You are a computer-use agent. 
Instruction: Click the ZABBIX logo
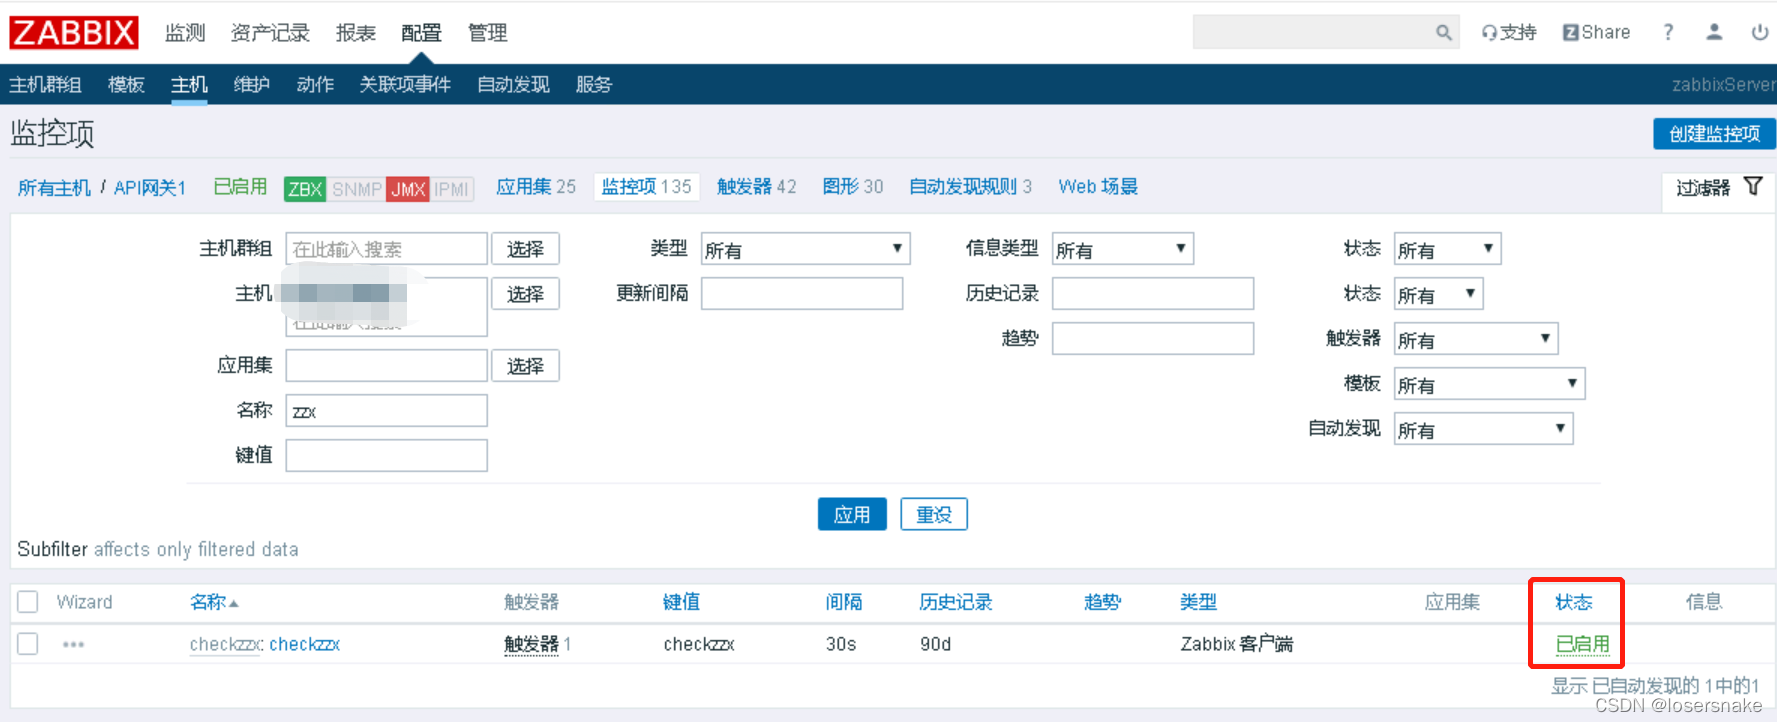(x=74, y=33)
